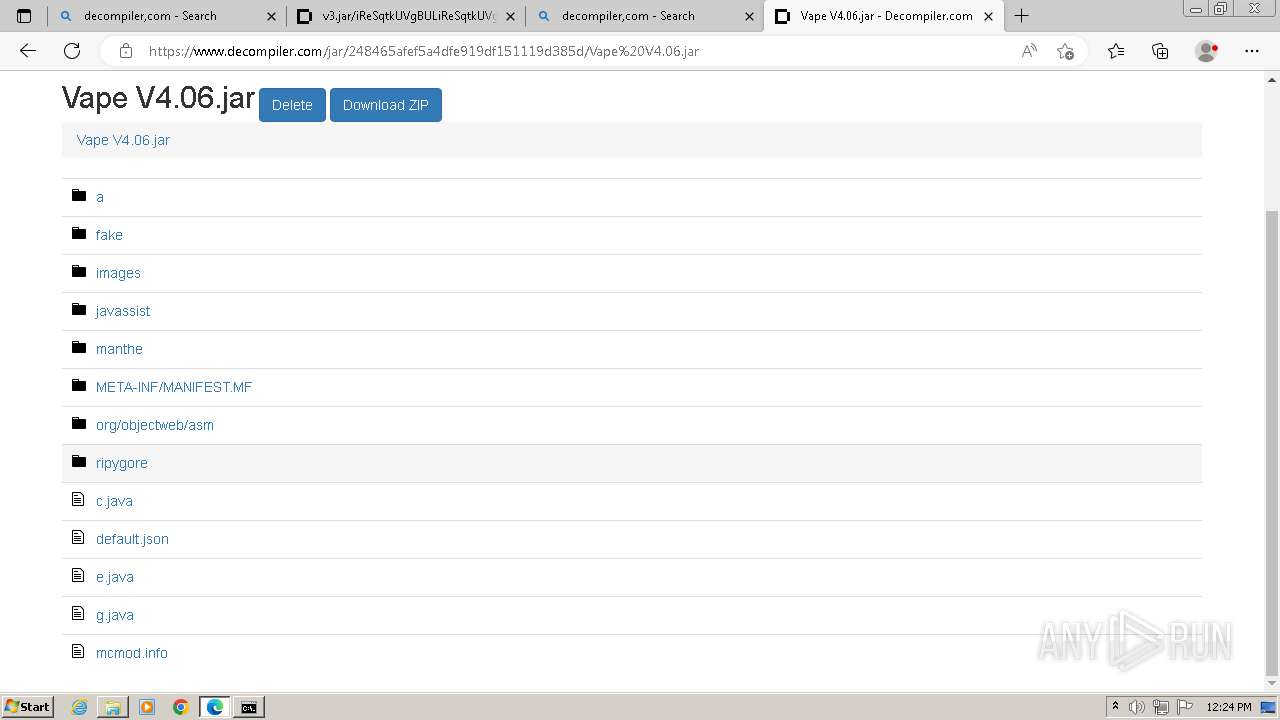Image resolution: width=1280 pixels, height=720 pixels.
Task: View the g.java file
Action: (x=115, y=615)
